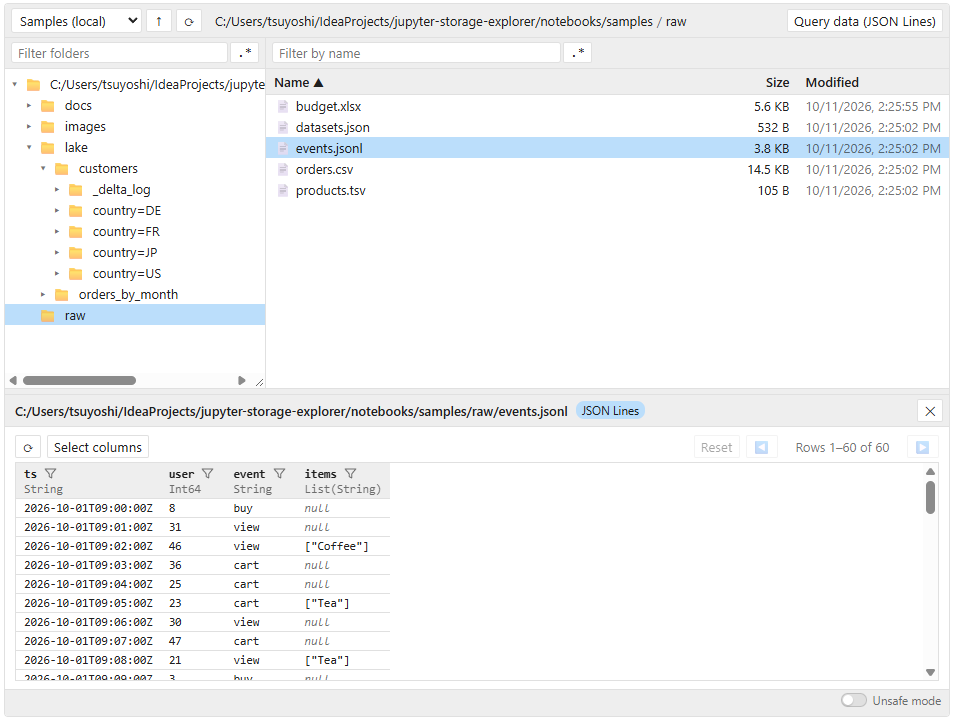The width and height of the screenshot is (955, 722).
Task: Expand the docs folder
Action: [29, 106]
